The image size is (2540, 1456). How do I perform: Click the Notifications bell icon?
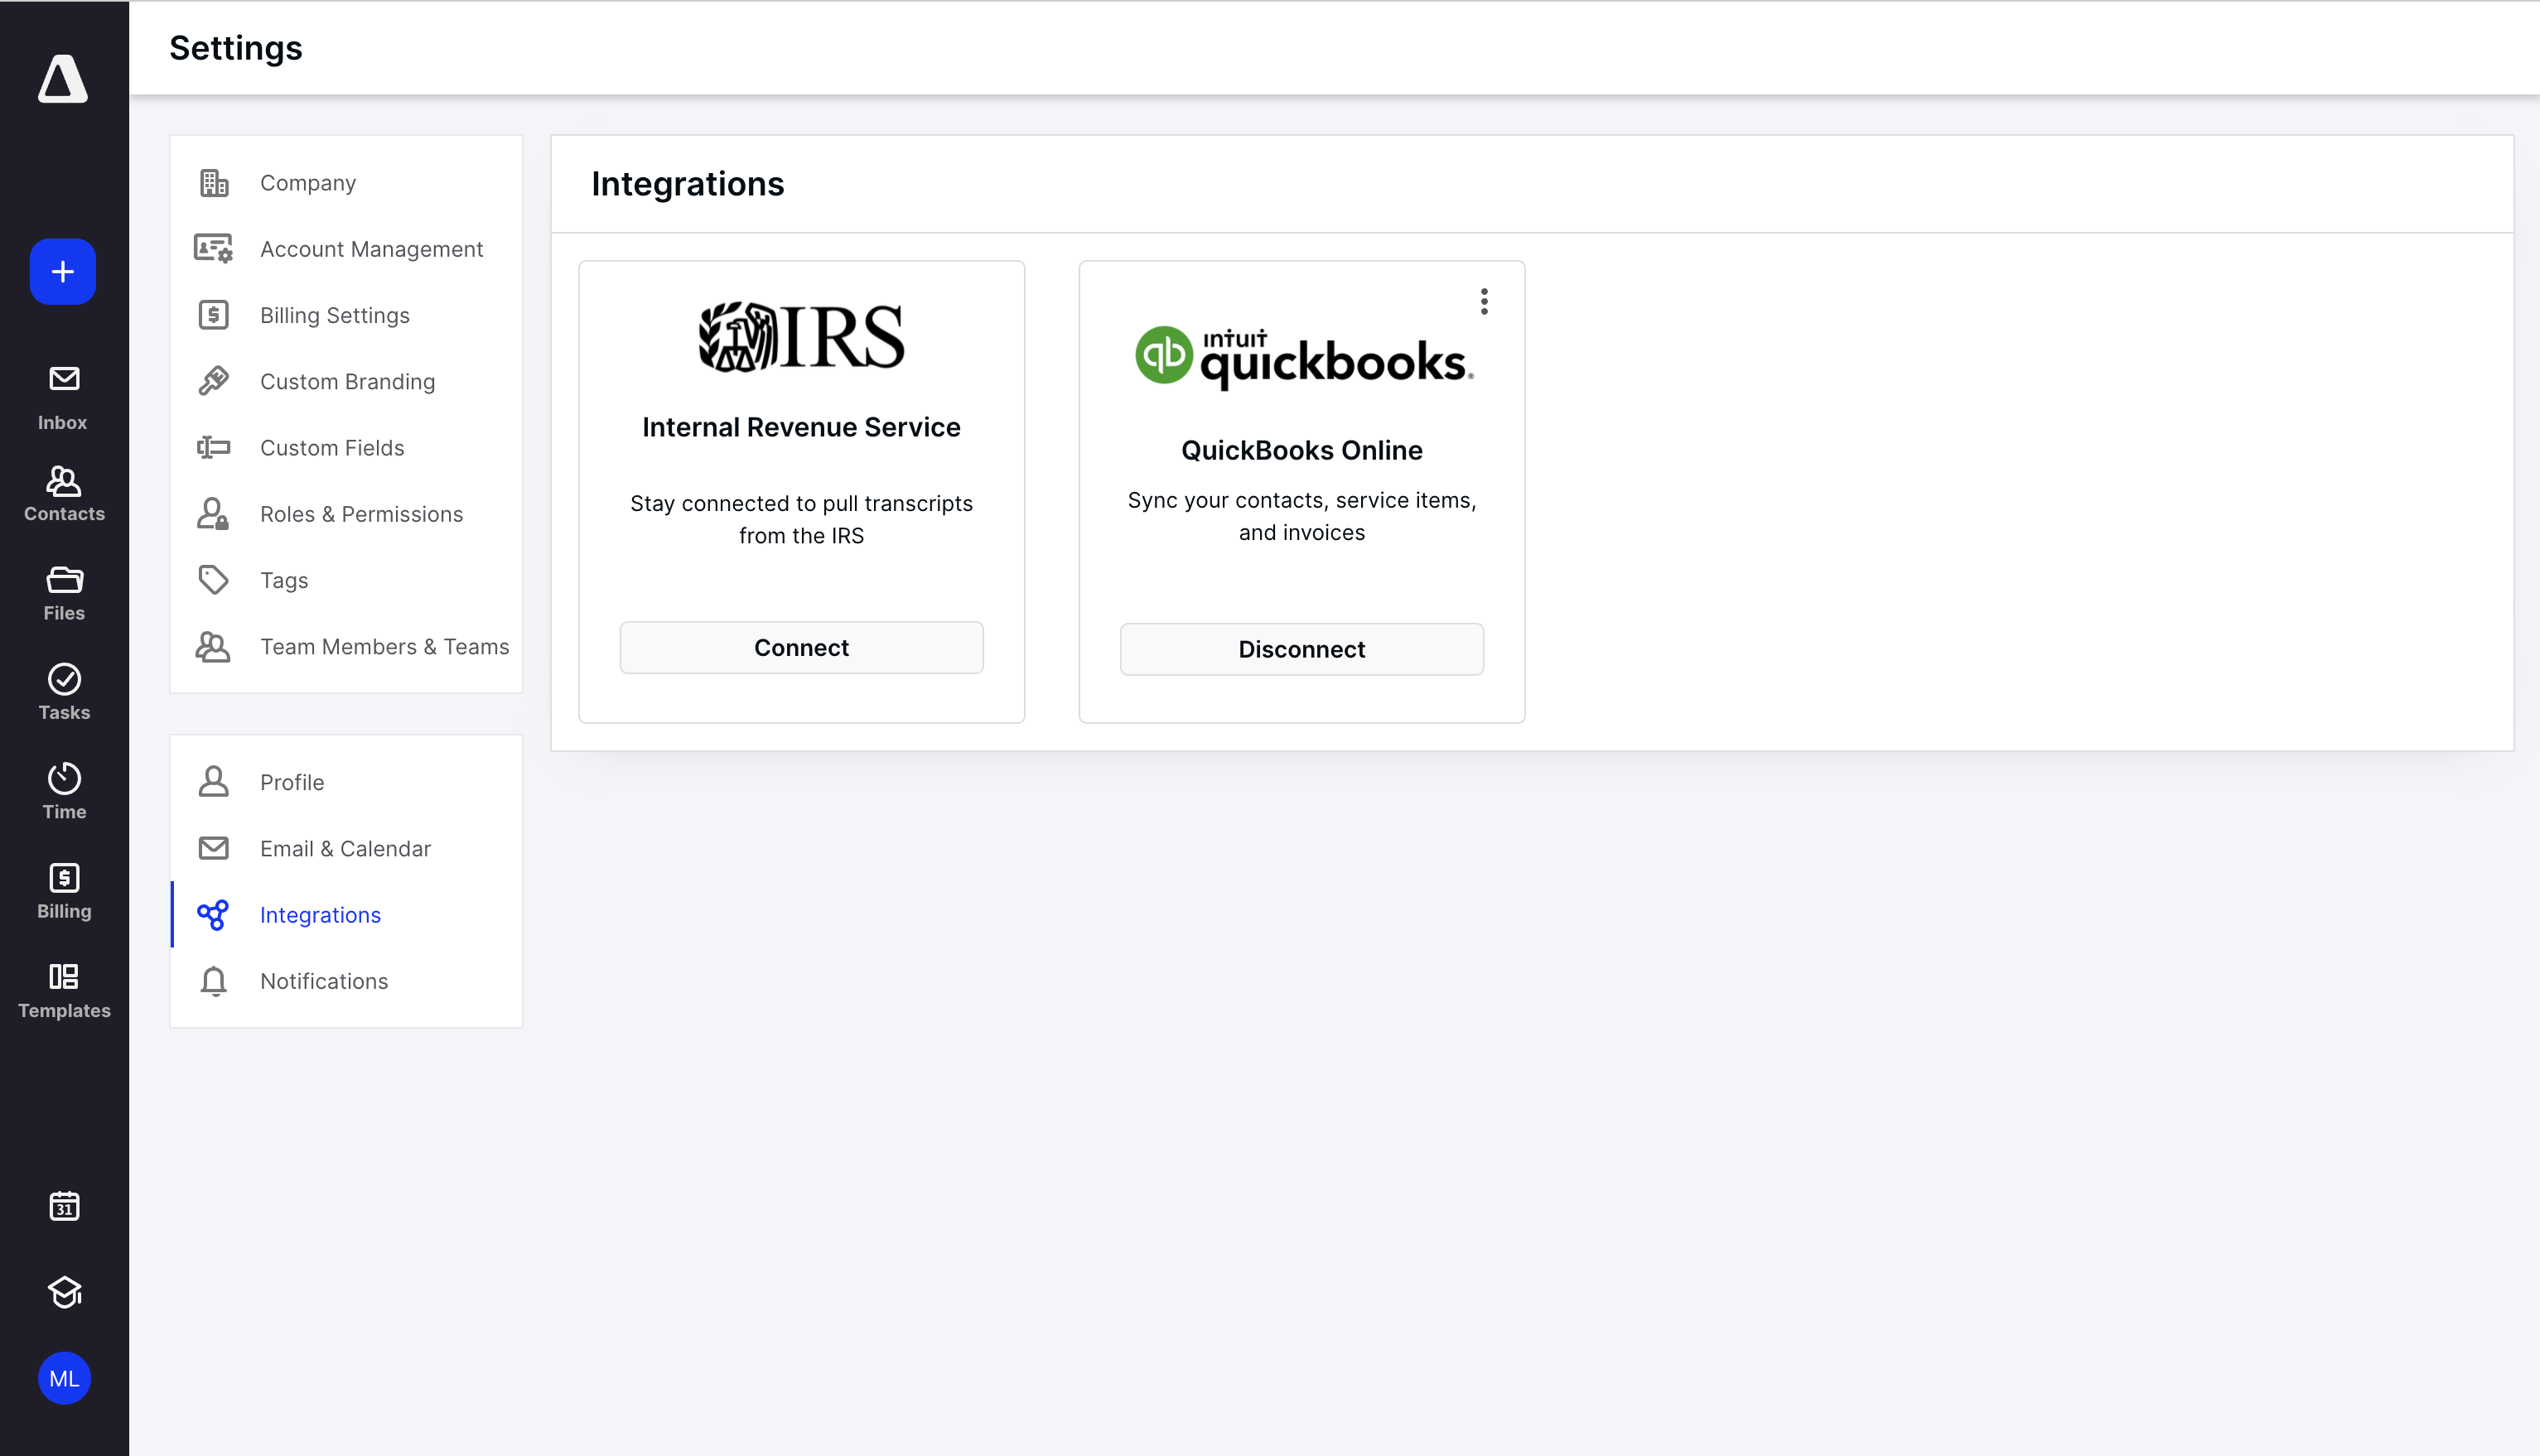(x=214, y=981)
